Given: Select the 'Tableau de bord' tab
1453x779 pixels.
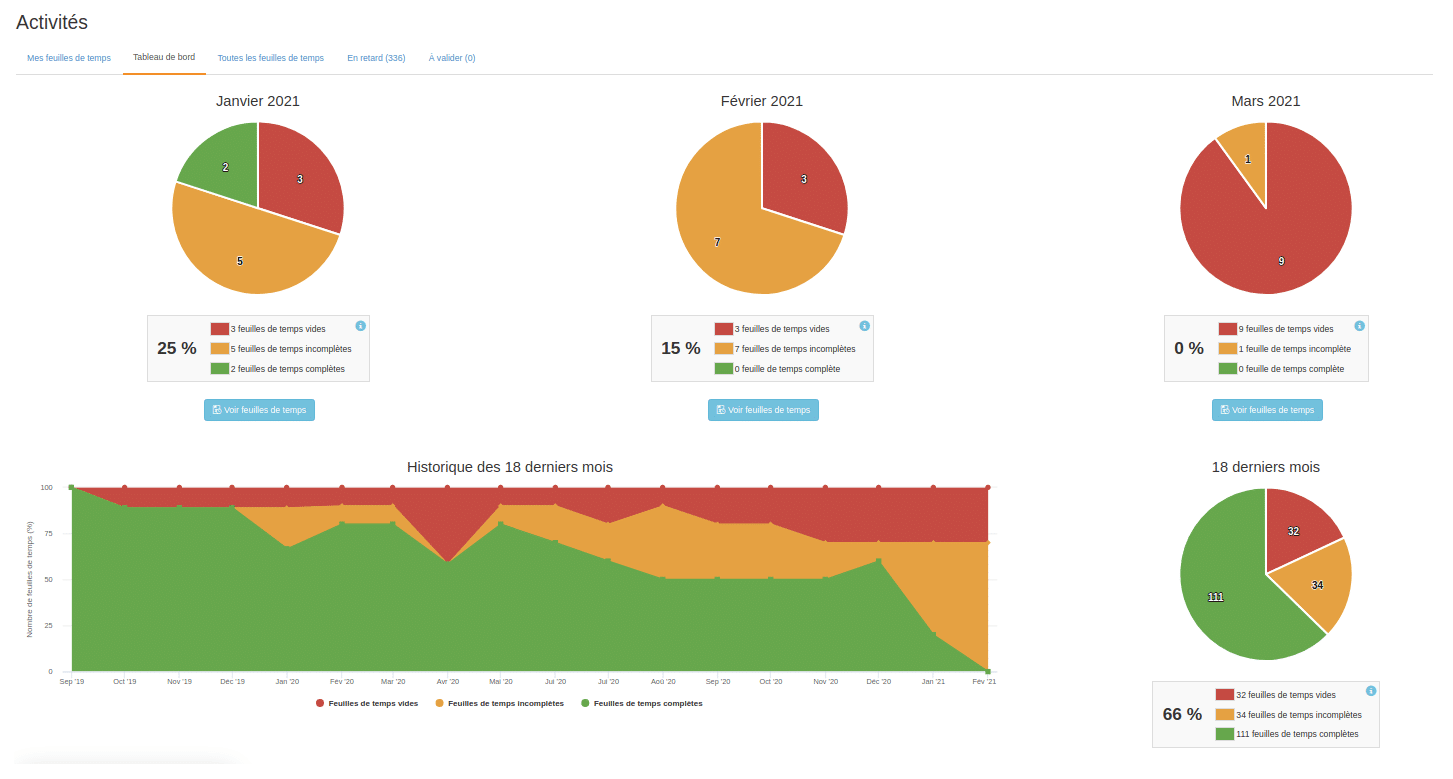Looking at the screenshot, I should [x=164, y=58].
